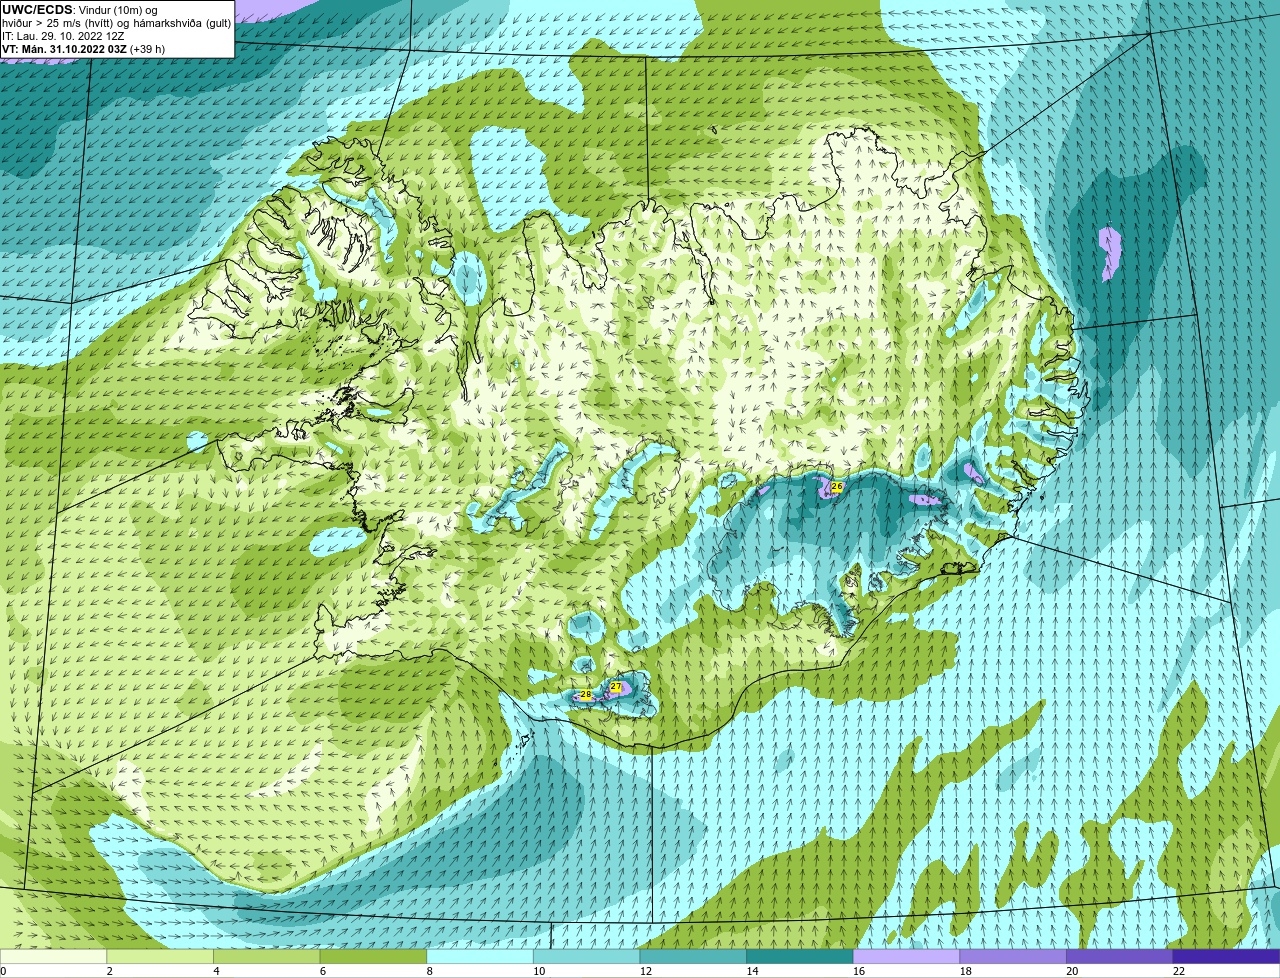Click the 10–12 m/s light teal swatch
Image resolution: width=1280 pixels, height=978 pixels.
(x=587, y=956)
